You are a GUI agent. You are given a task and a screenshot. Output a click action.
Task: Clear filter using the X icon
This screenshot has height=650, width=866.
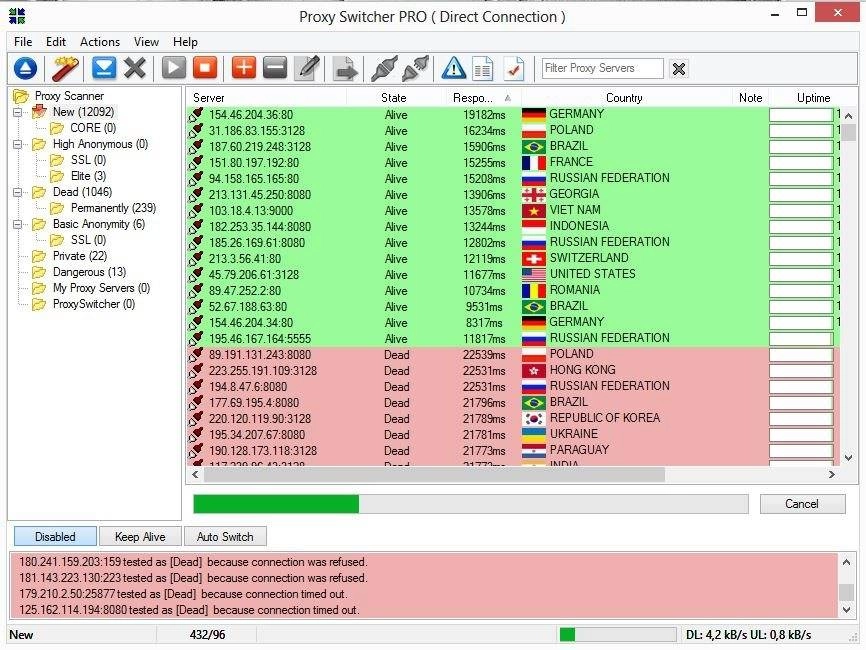coord(679,68)
